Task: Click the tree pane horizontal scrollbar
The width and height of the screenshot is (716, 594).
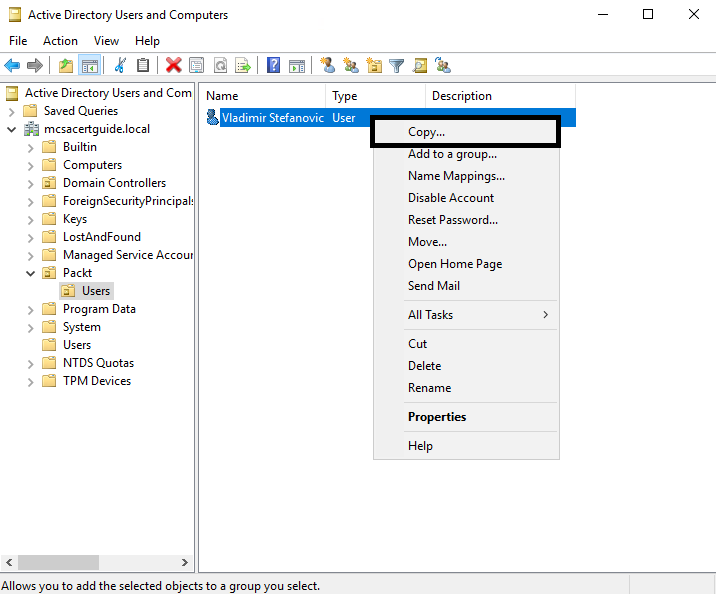Action: click(96, 563)
